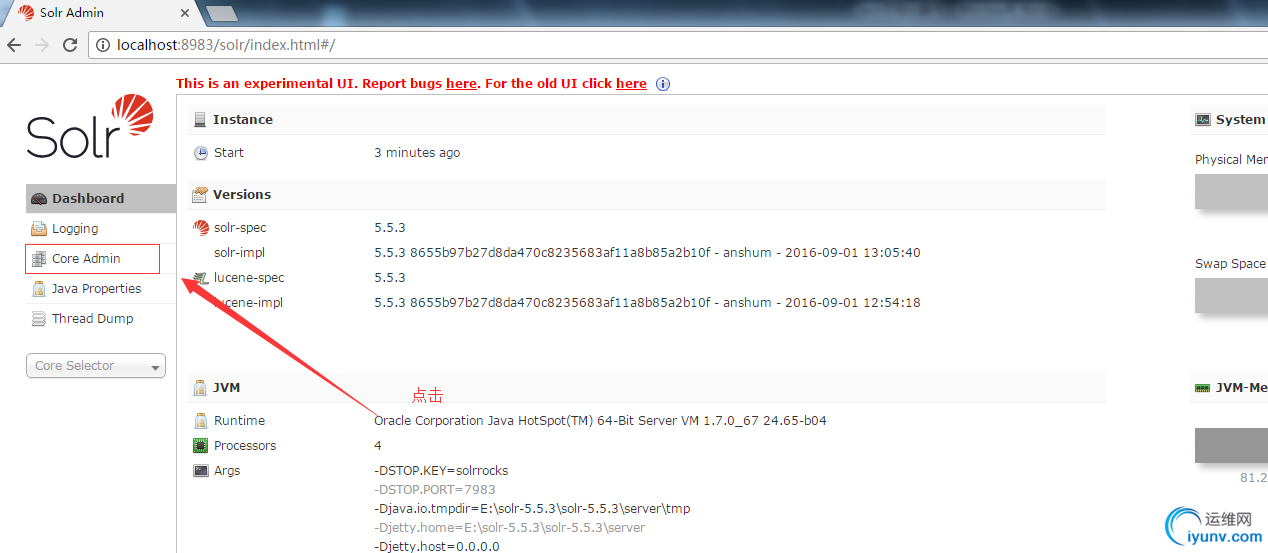The width and height of the screenshot is (1268, 553).
Task: Open the Logging page
Action: 75,228
